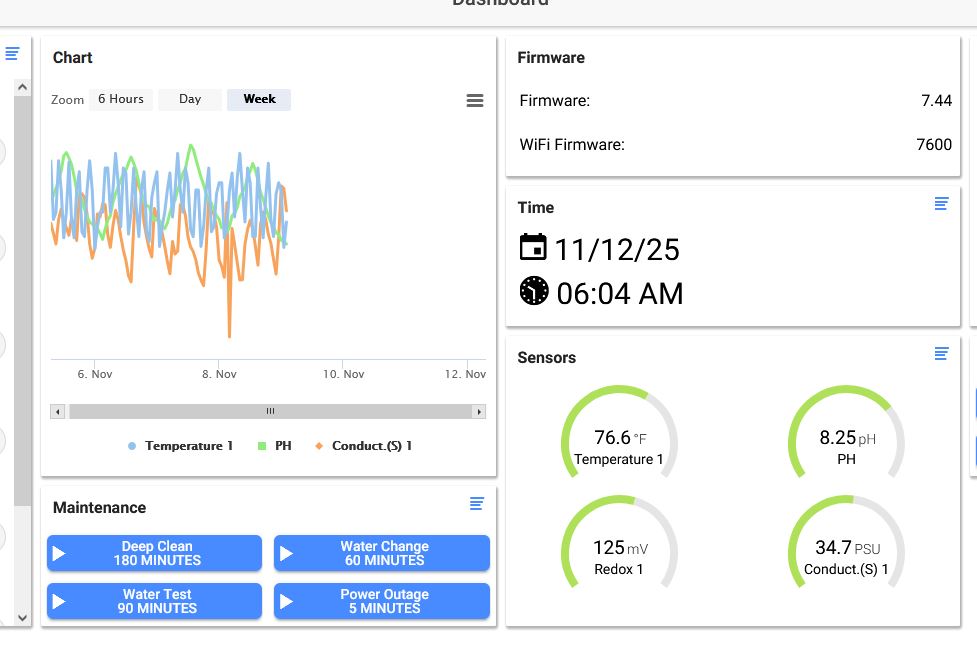
Task: Click the chart navigator right arrow
Action: pos(479,411)
